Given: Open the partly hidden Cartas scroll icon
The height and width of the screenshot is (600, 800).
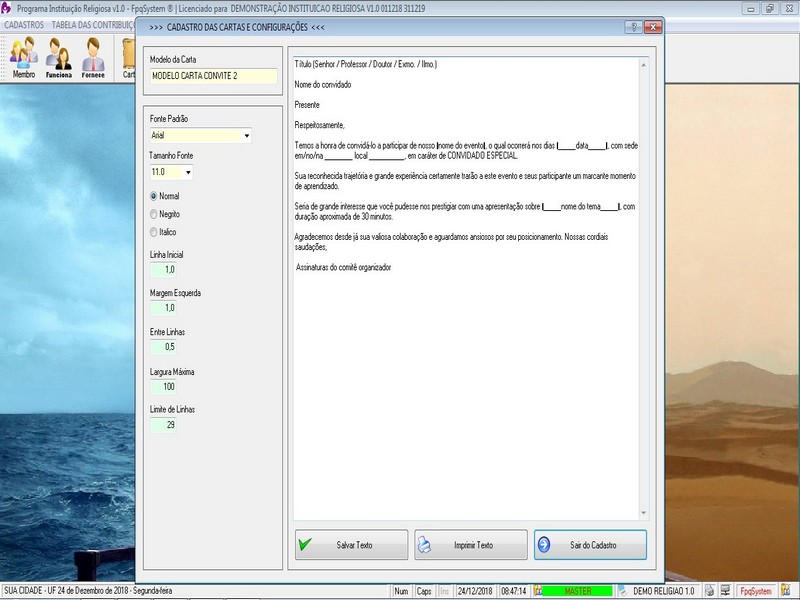Looking at the screenshot, I should 129,57.
